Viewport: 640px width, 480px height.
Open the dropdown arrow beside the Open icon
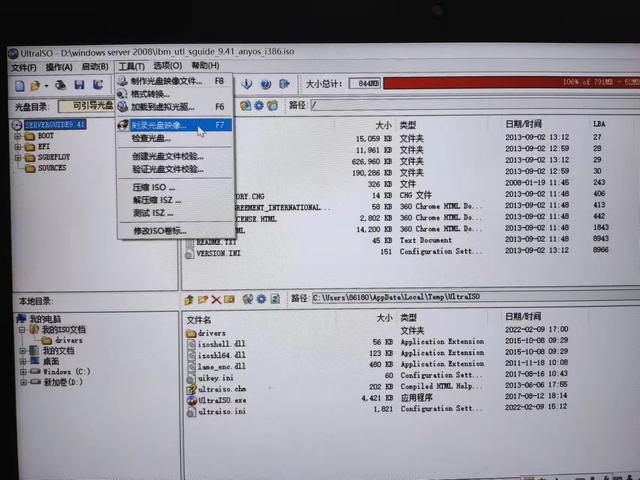click(x=47, y=86)
